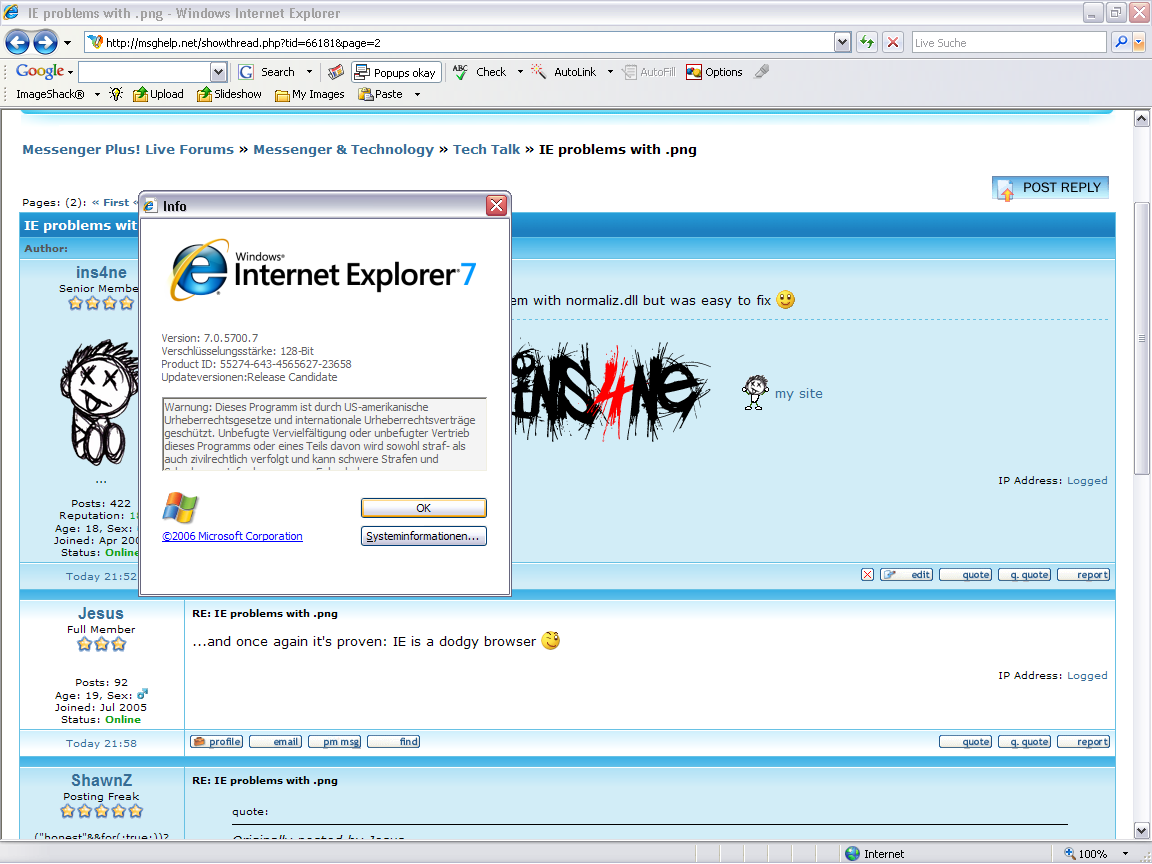Screen dimensions: 1152x864
Task: Expand the address bar URL dropdown
Action: pyautogui.click(x=842, y=42)
